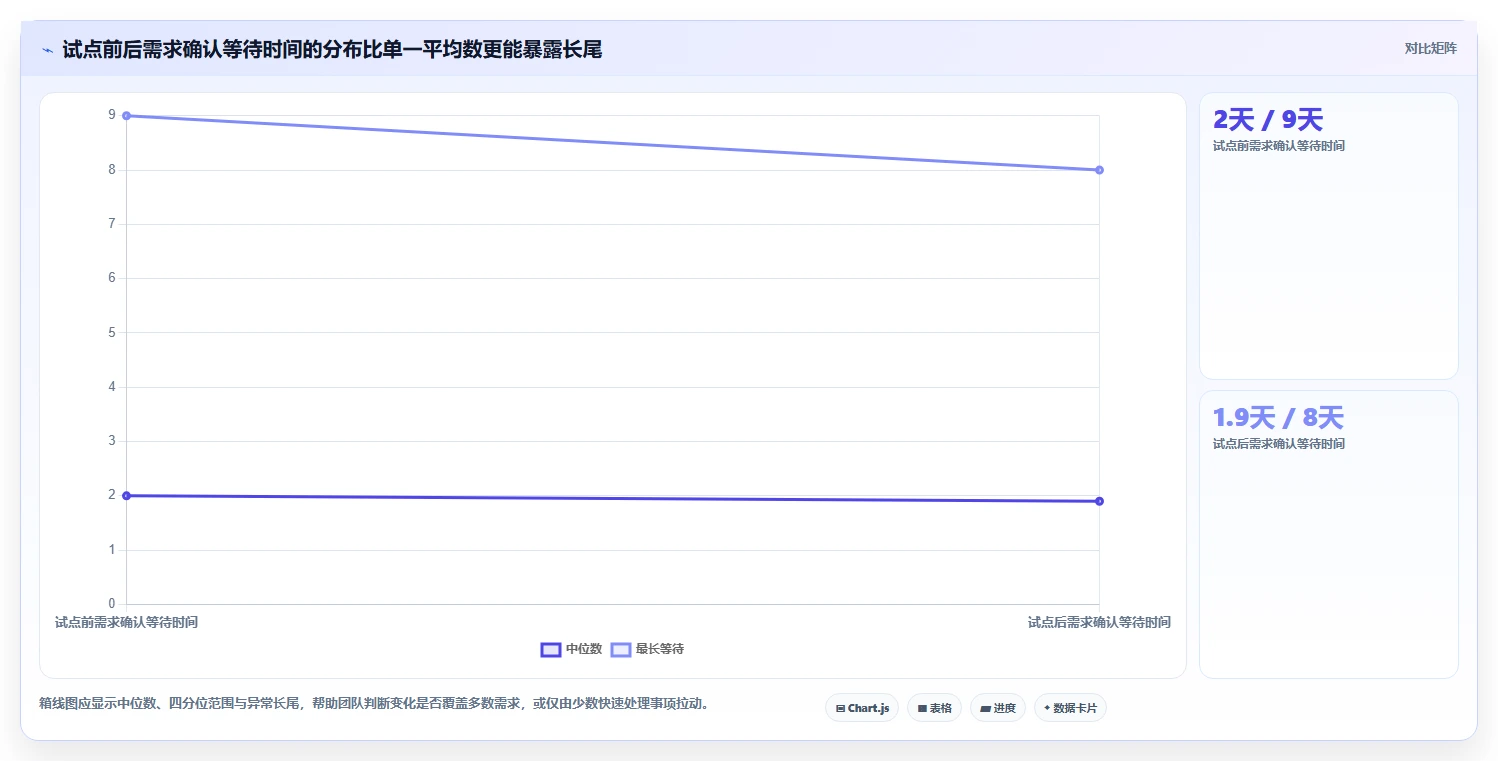Click the 中位数 data point at 1.9
The height and width of the screenshot is (761, 1498).
pyautogui.click(x=1099, y=501)
